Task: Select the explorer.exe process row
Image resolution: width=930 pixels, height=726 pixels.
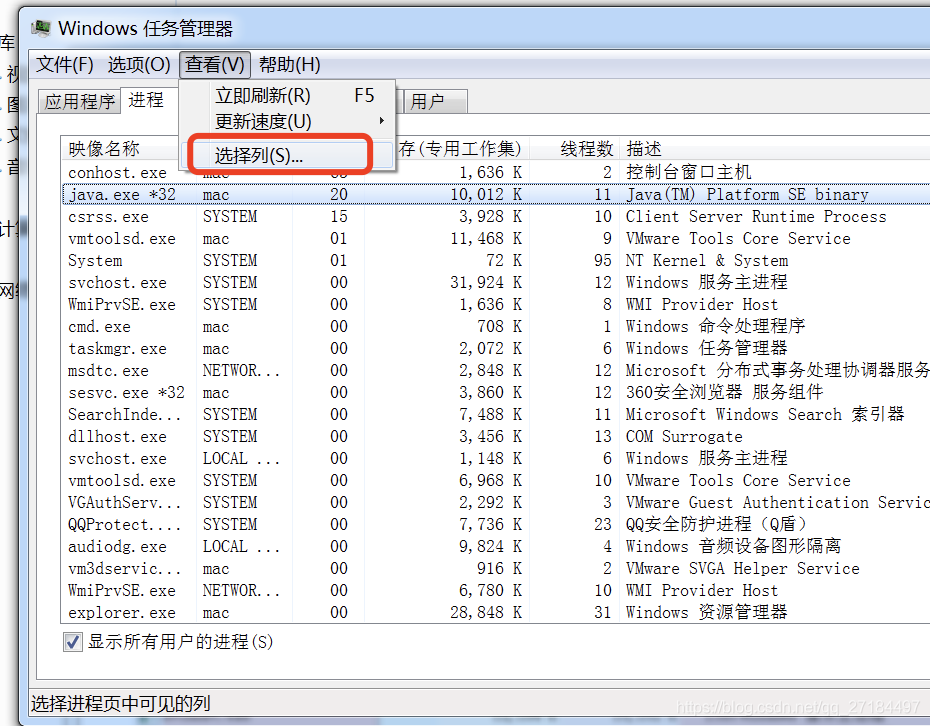Action: pyautogui.click(x=496, y=613)
